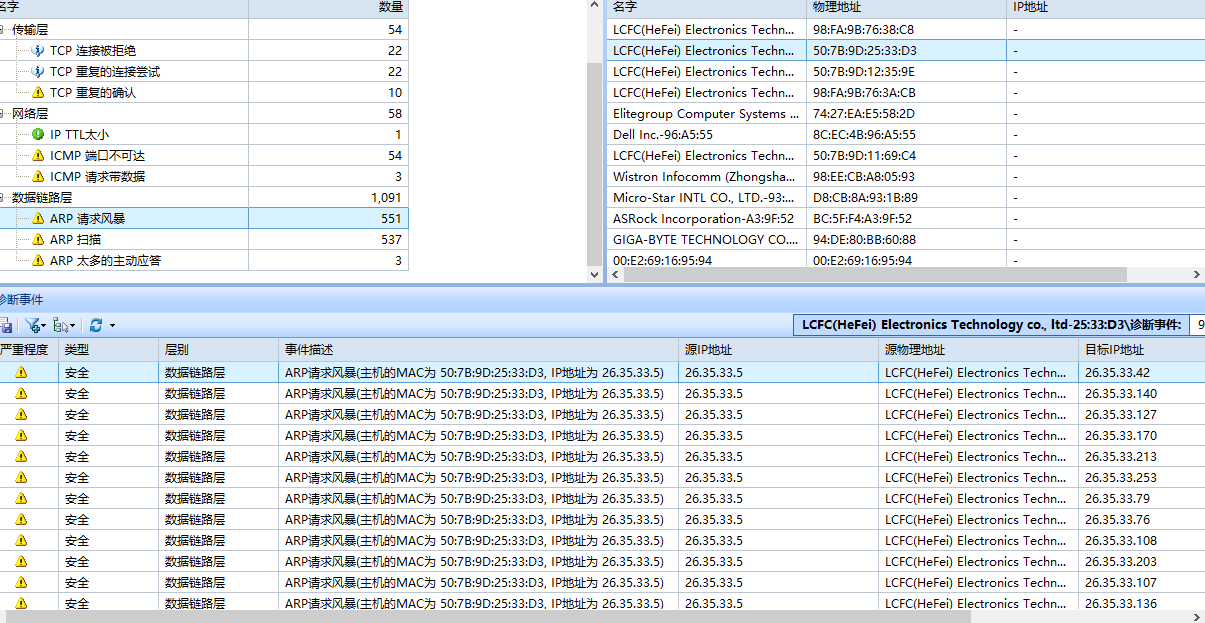Click the warning icon beside ICMP 请求带数据
This screenshot has height=623, width=1205.
(x=38, y=176)
